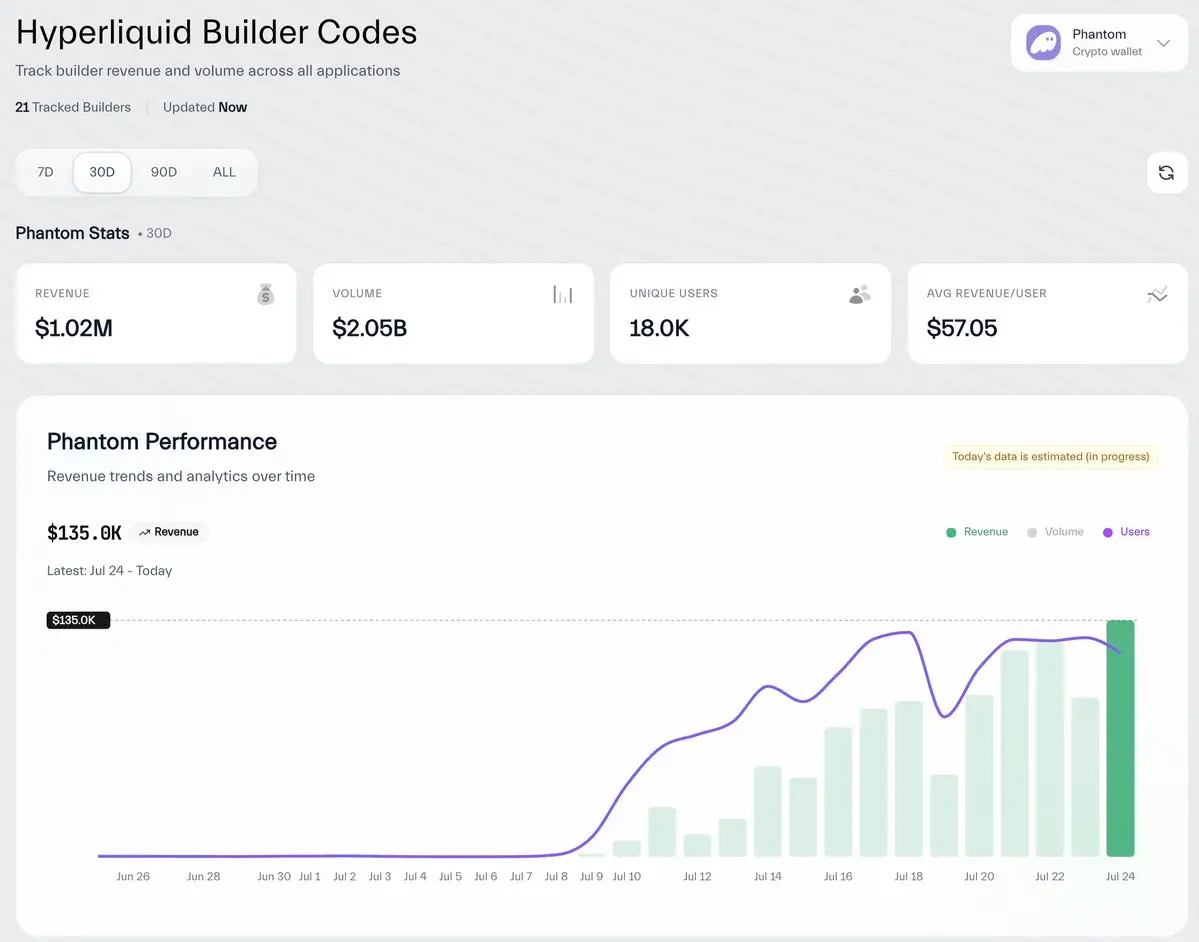Click the '21 Tracked Builders' text
1199x942 pixels.
point(73,107)
